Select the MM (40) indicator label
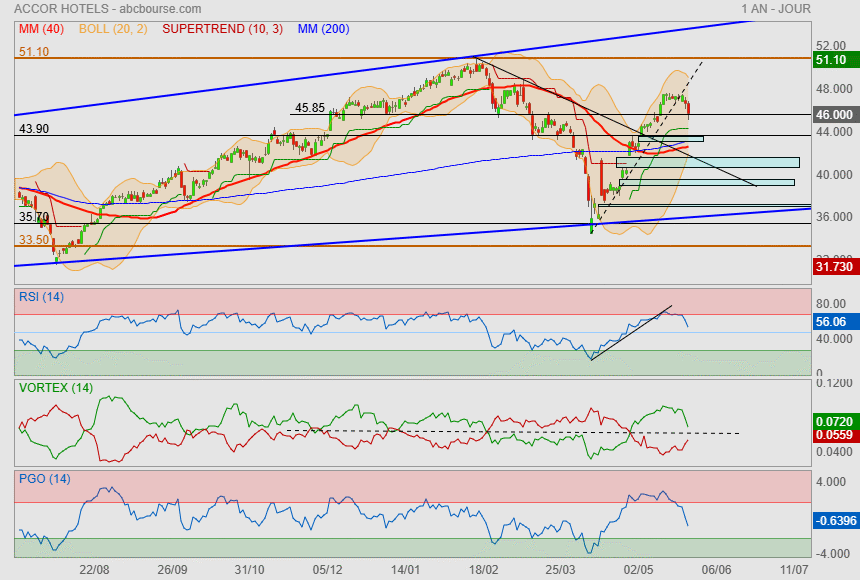Image resolution: width=860 pixels, height=580 pixels. pyautogui.click(x=42, y=29)
